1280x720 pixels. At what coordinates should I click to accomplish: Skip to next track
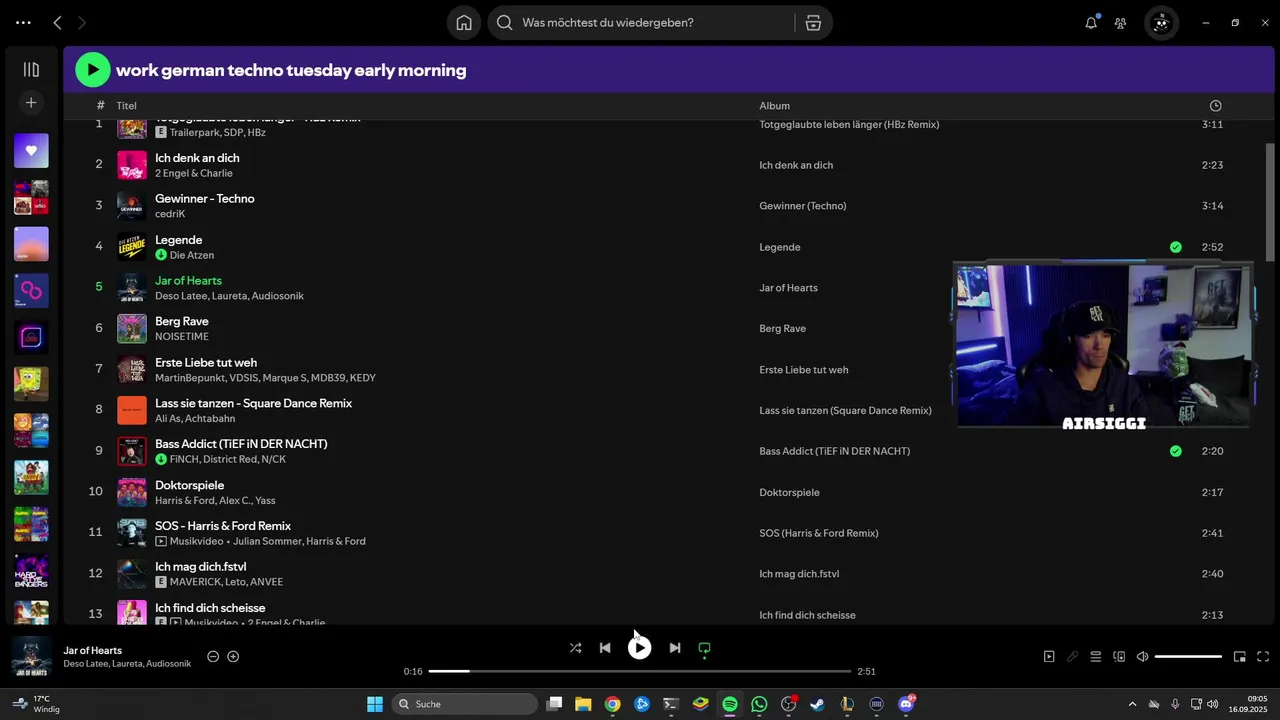pos(675,648)
